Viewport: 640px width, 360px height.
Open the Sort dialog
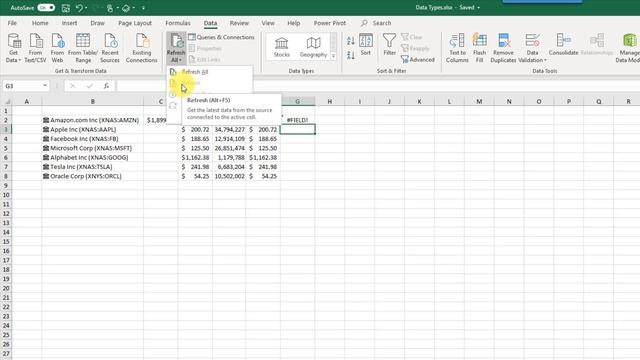click(366, 45)
